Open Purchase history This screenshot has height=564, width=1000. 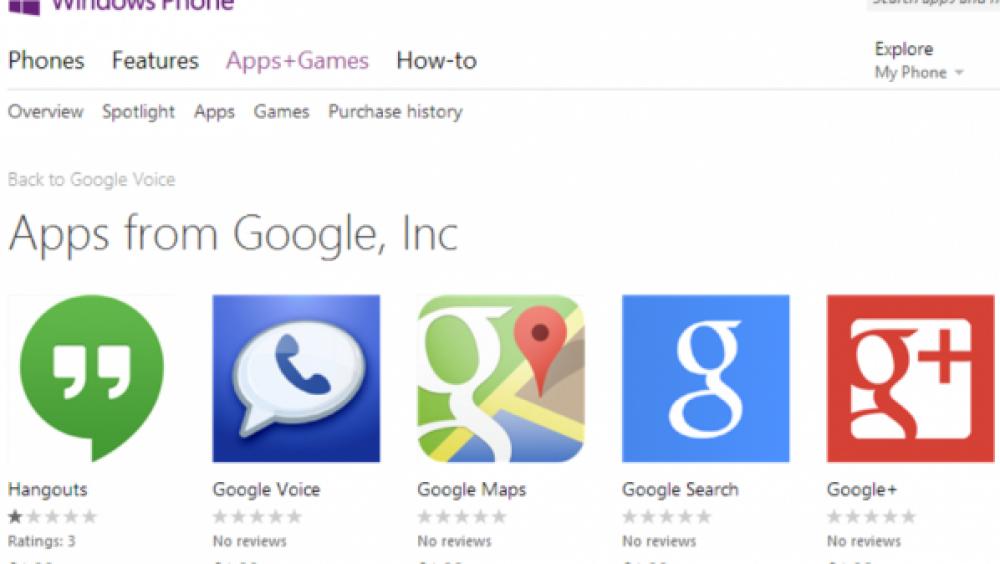pos(395,112)
